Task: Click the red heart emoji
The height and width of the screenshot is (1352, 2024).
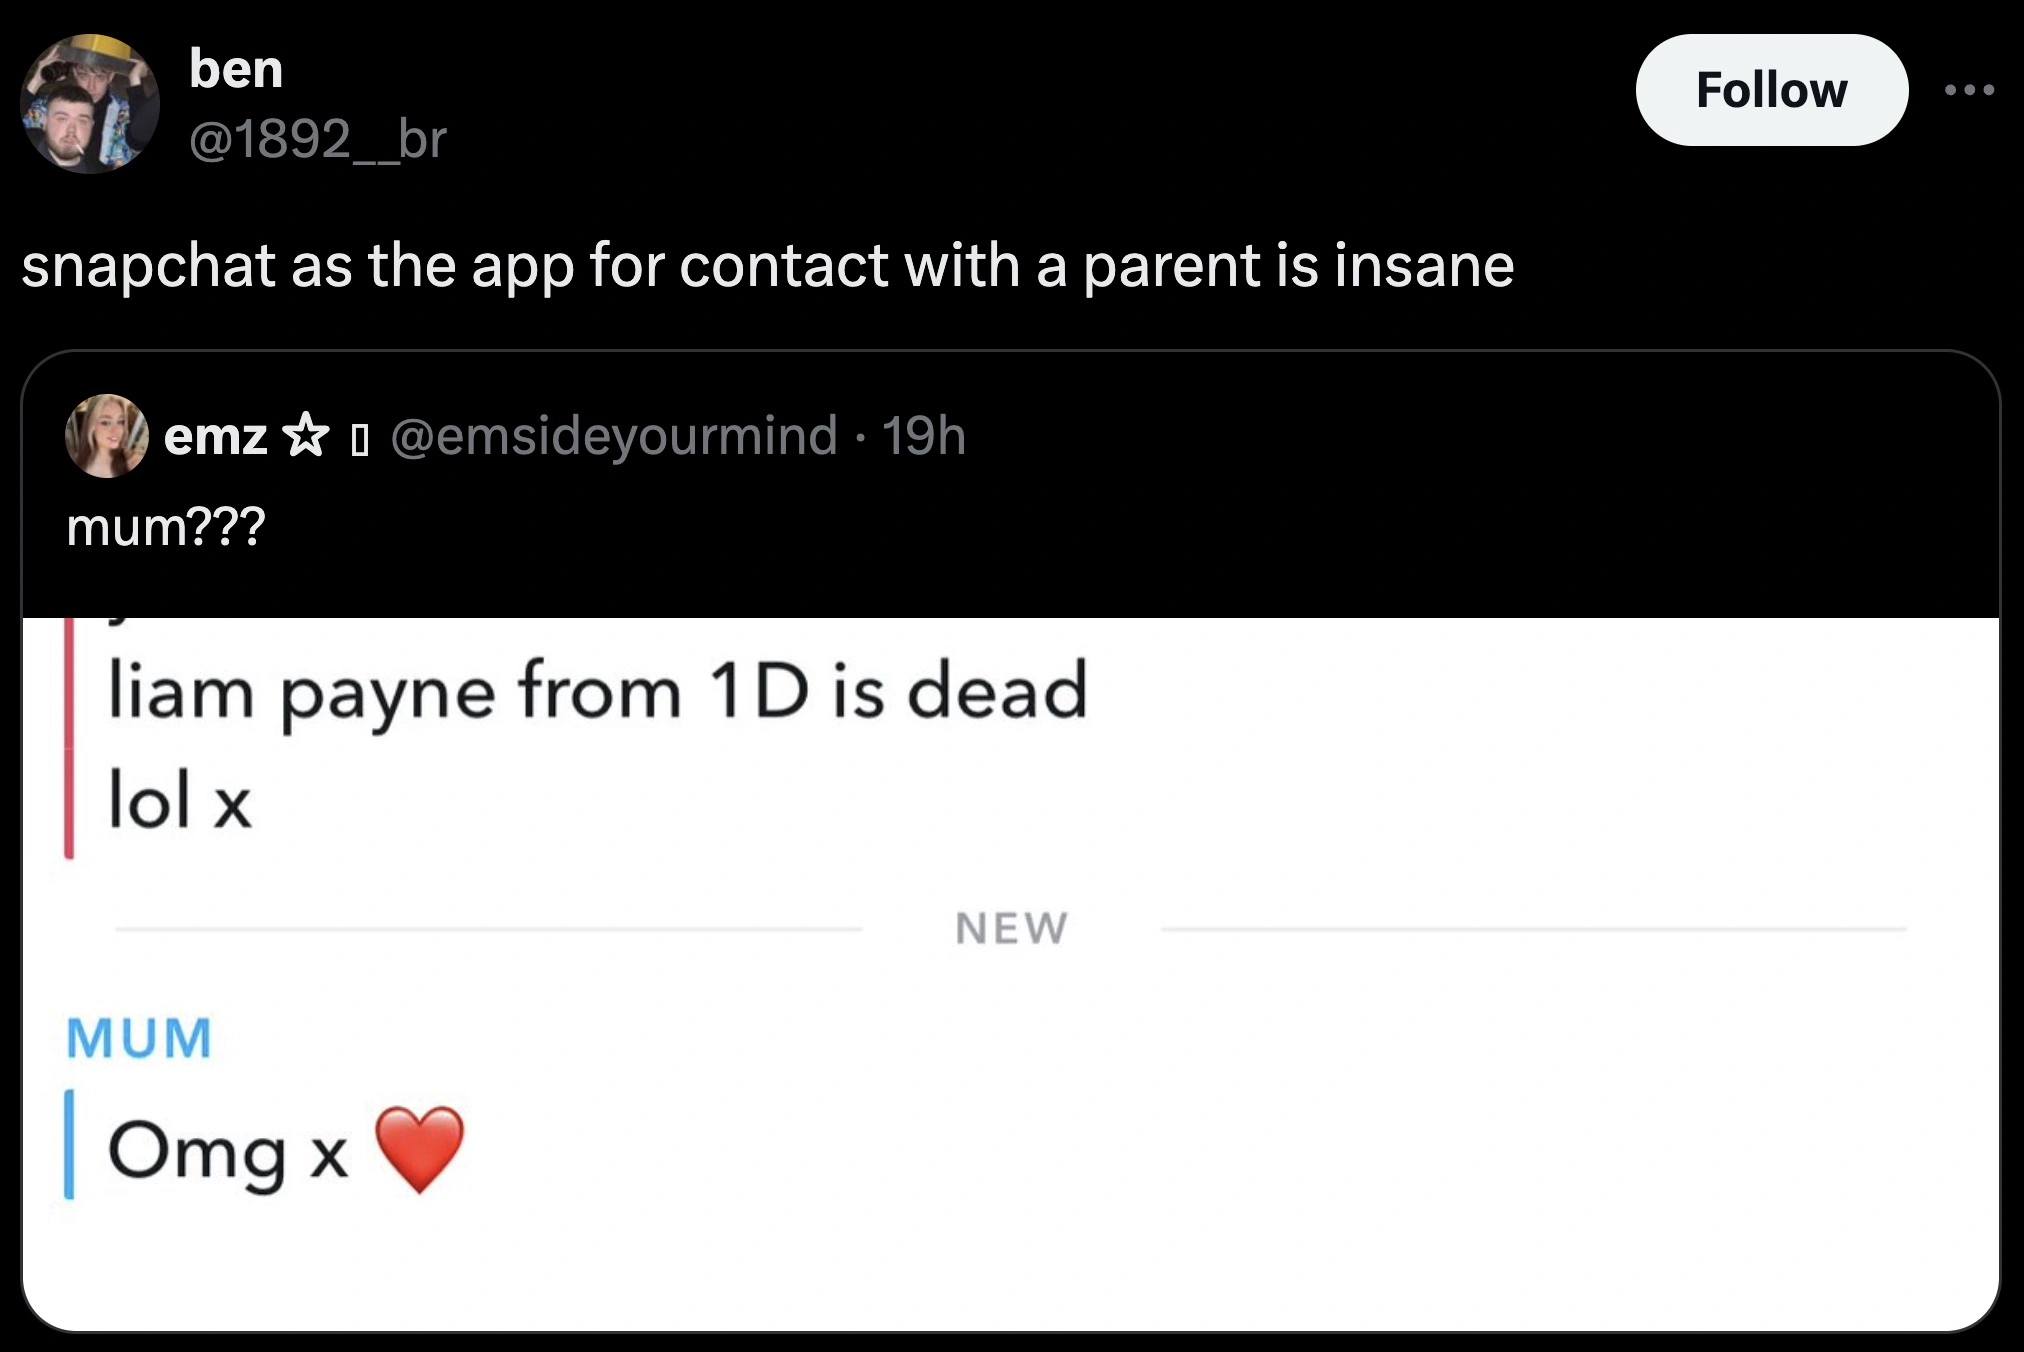Action: (419, 1149)
